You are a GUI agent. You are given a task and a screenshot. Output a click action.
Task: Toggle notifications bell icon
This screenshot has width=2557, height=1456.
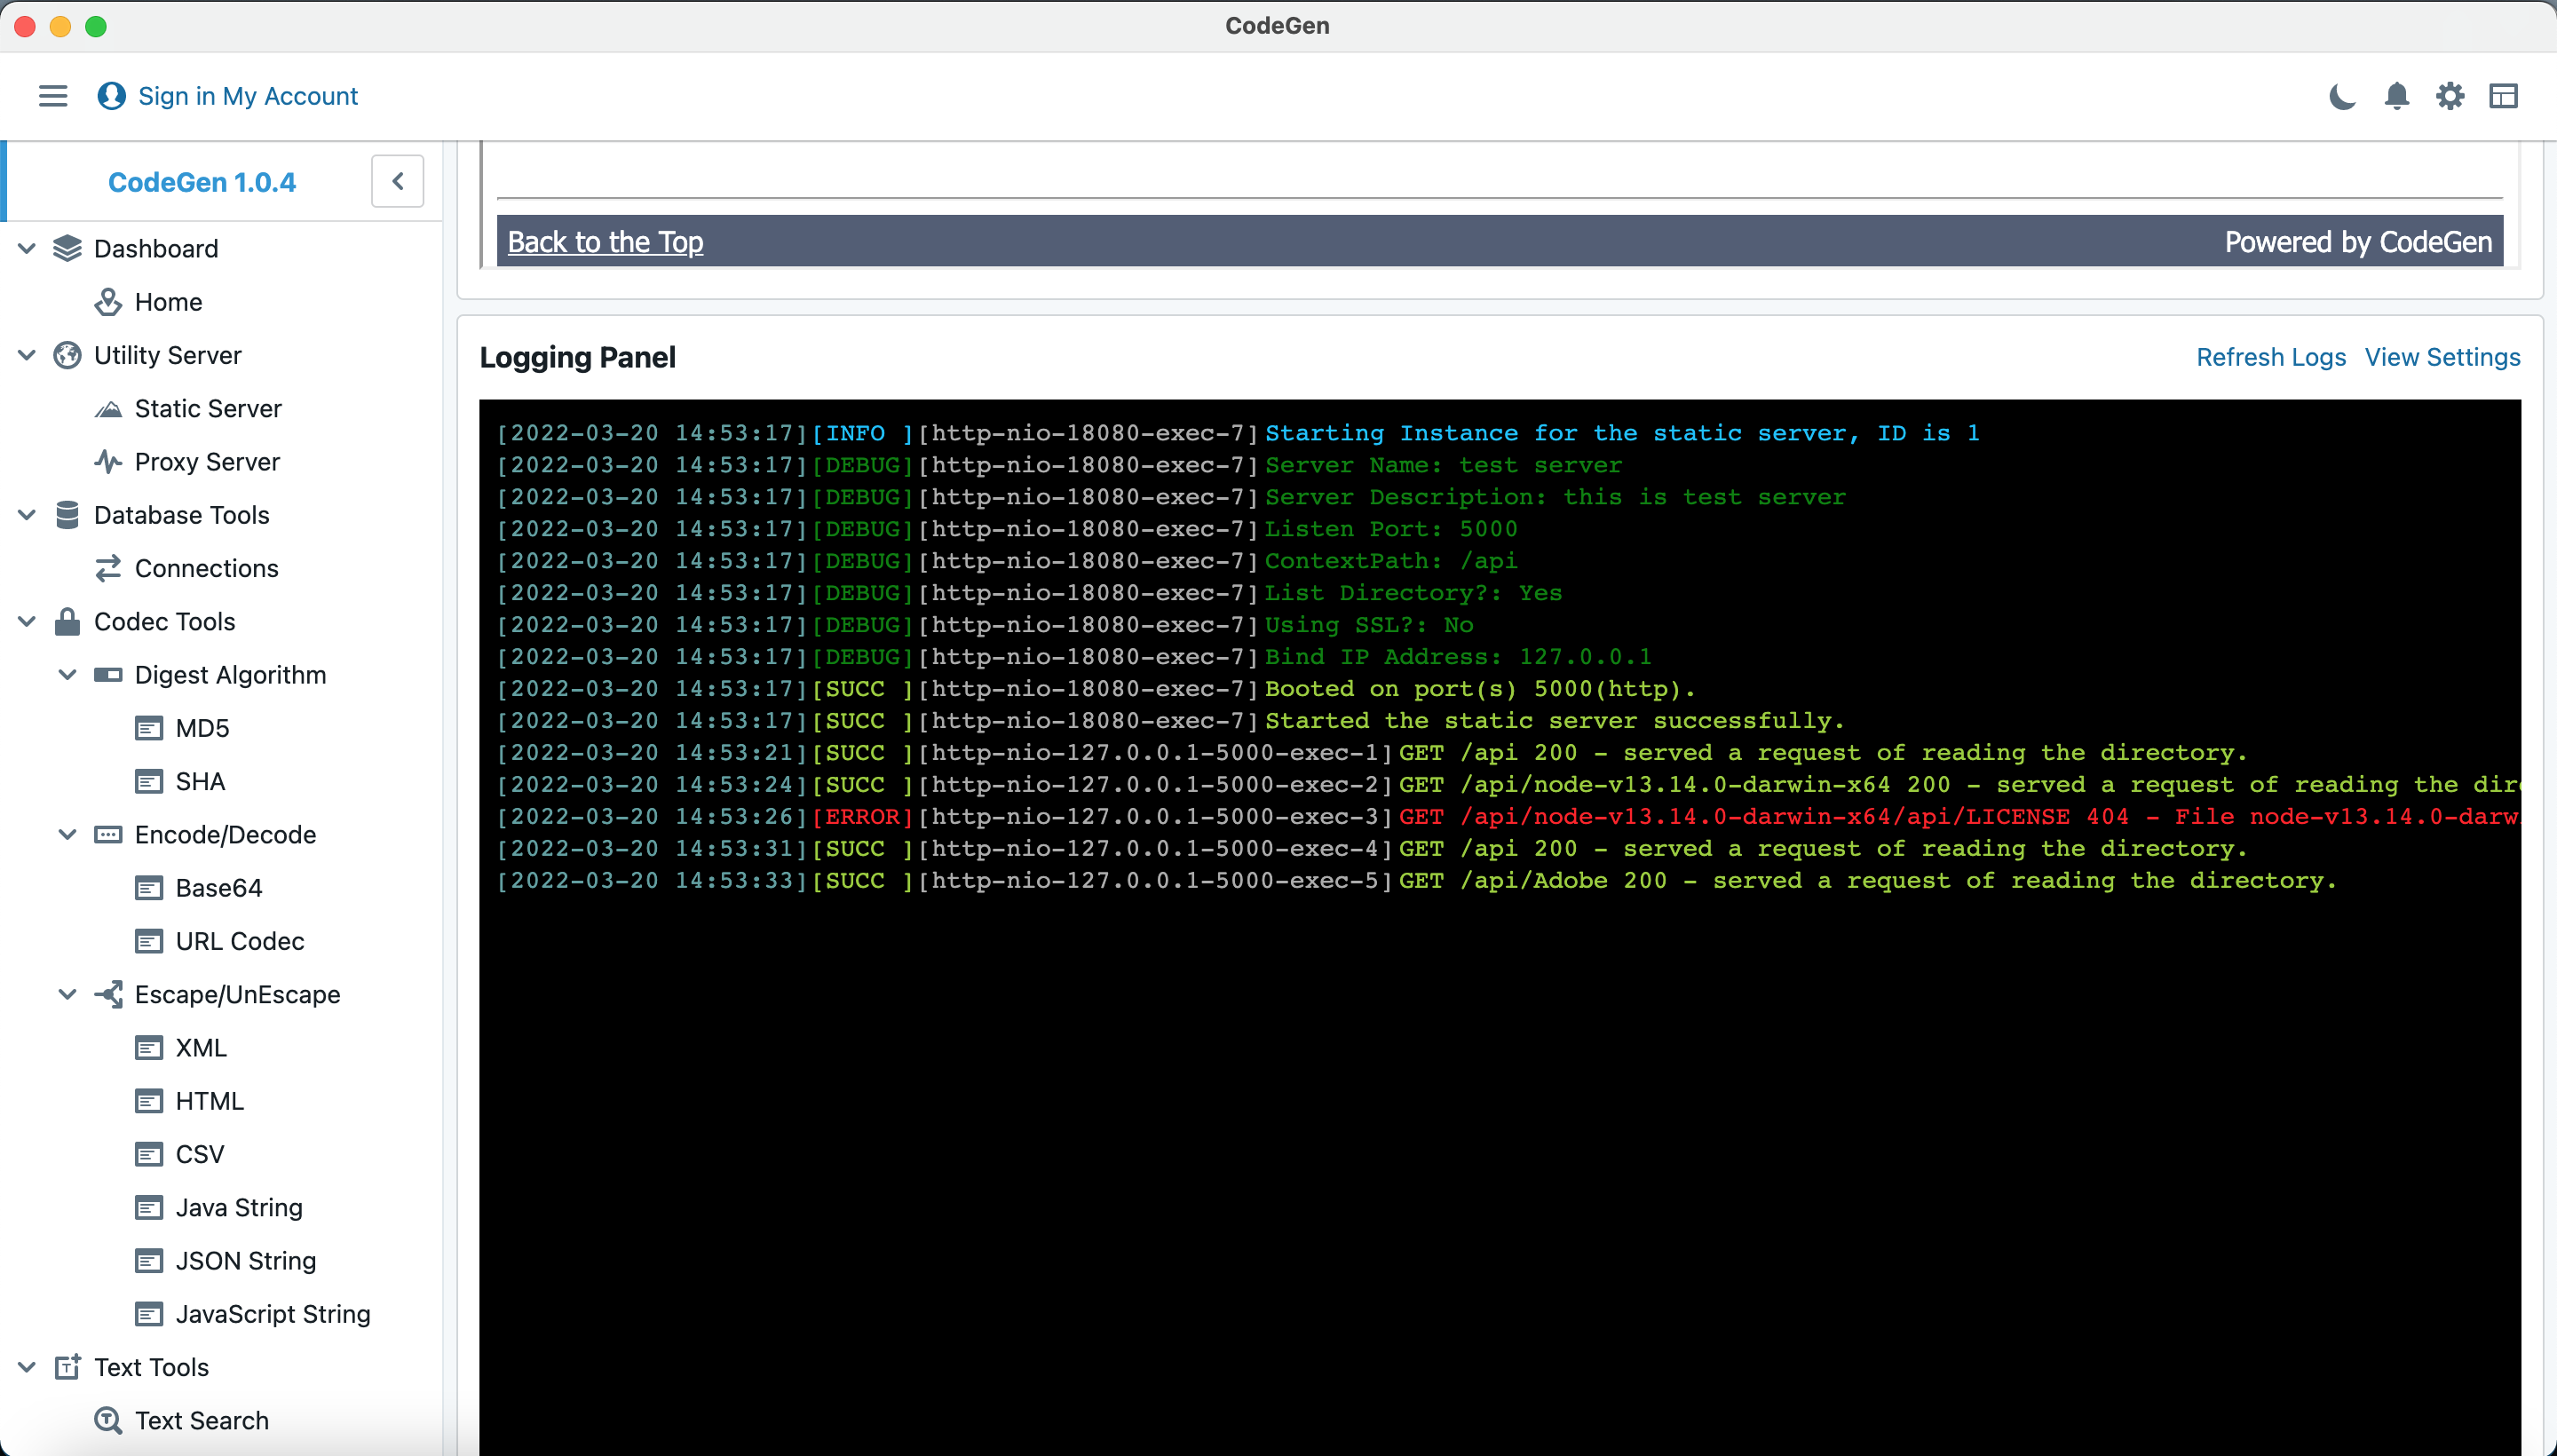pyautogui.click(x=2399, y=97)
